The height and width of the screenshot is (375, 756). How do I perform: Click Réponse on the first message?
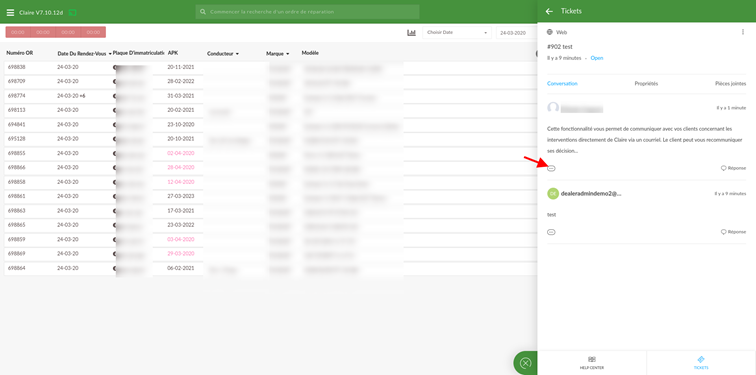coord(733,168)
